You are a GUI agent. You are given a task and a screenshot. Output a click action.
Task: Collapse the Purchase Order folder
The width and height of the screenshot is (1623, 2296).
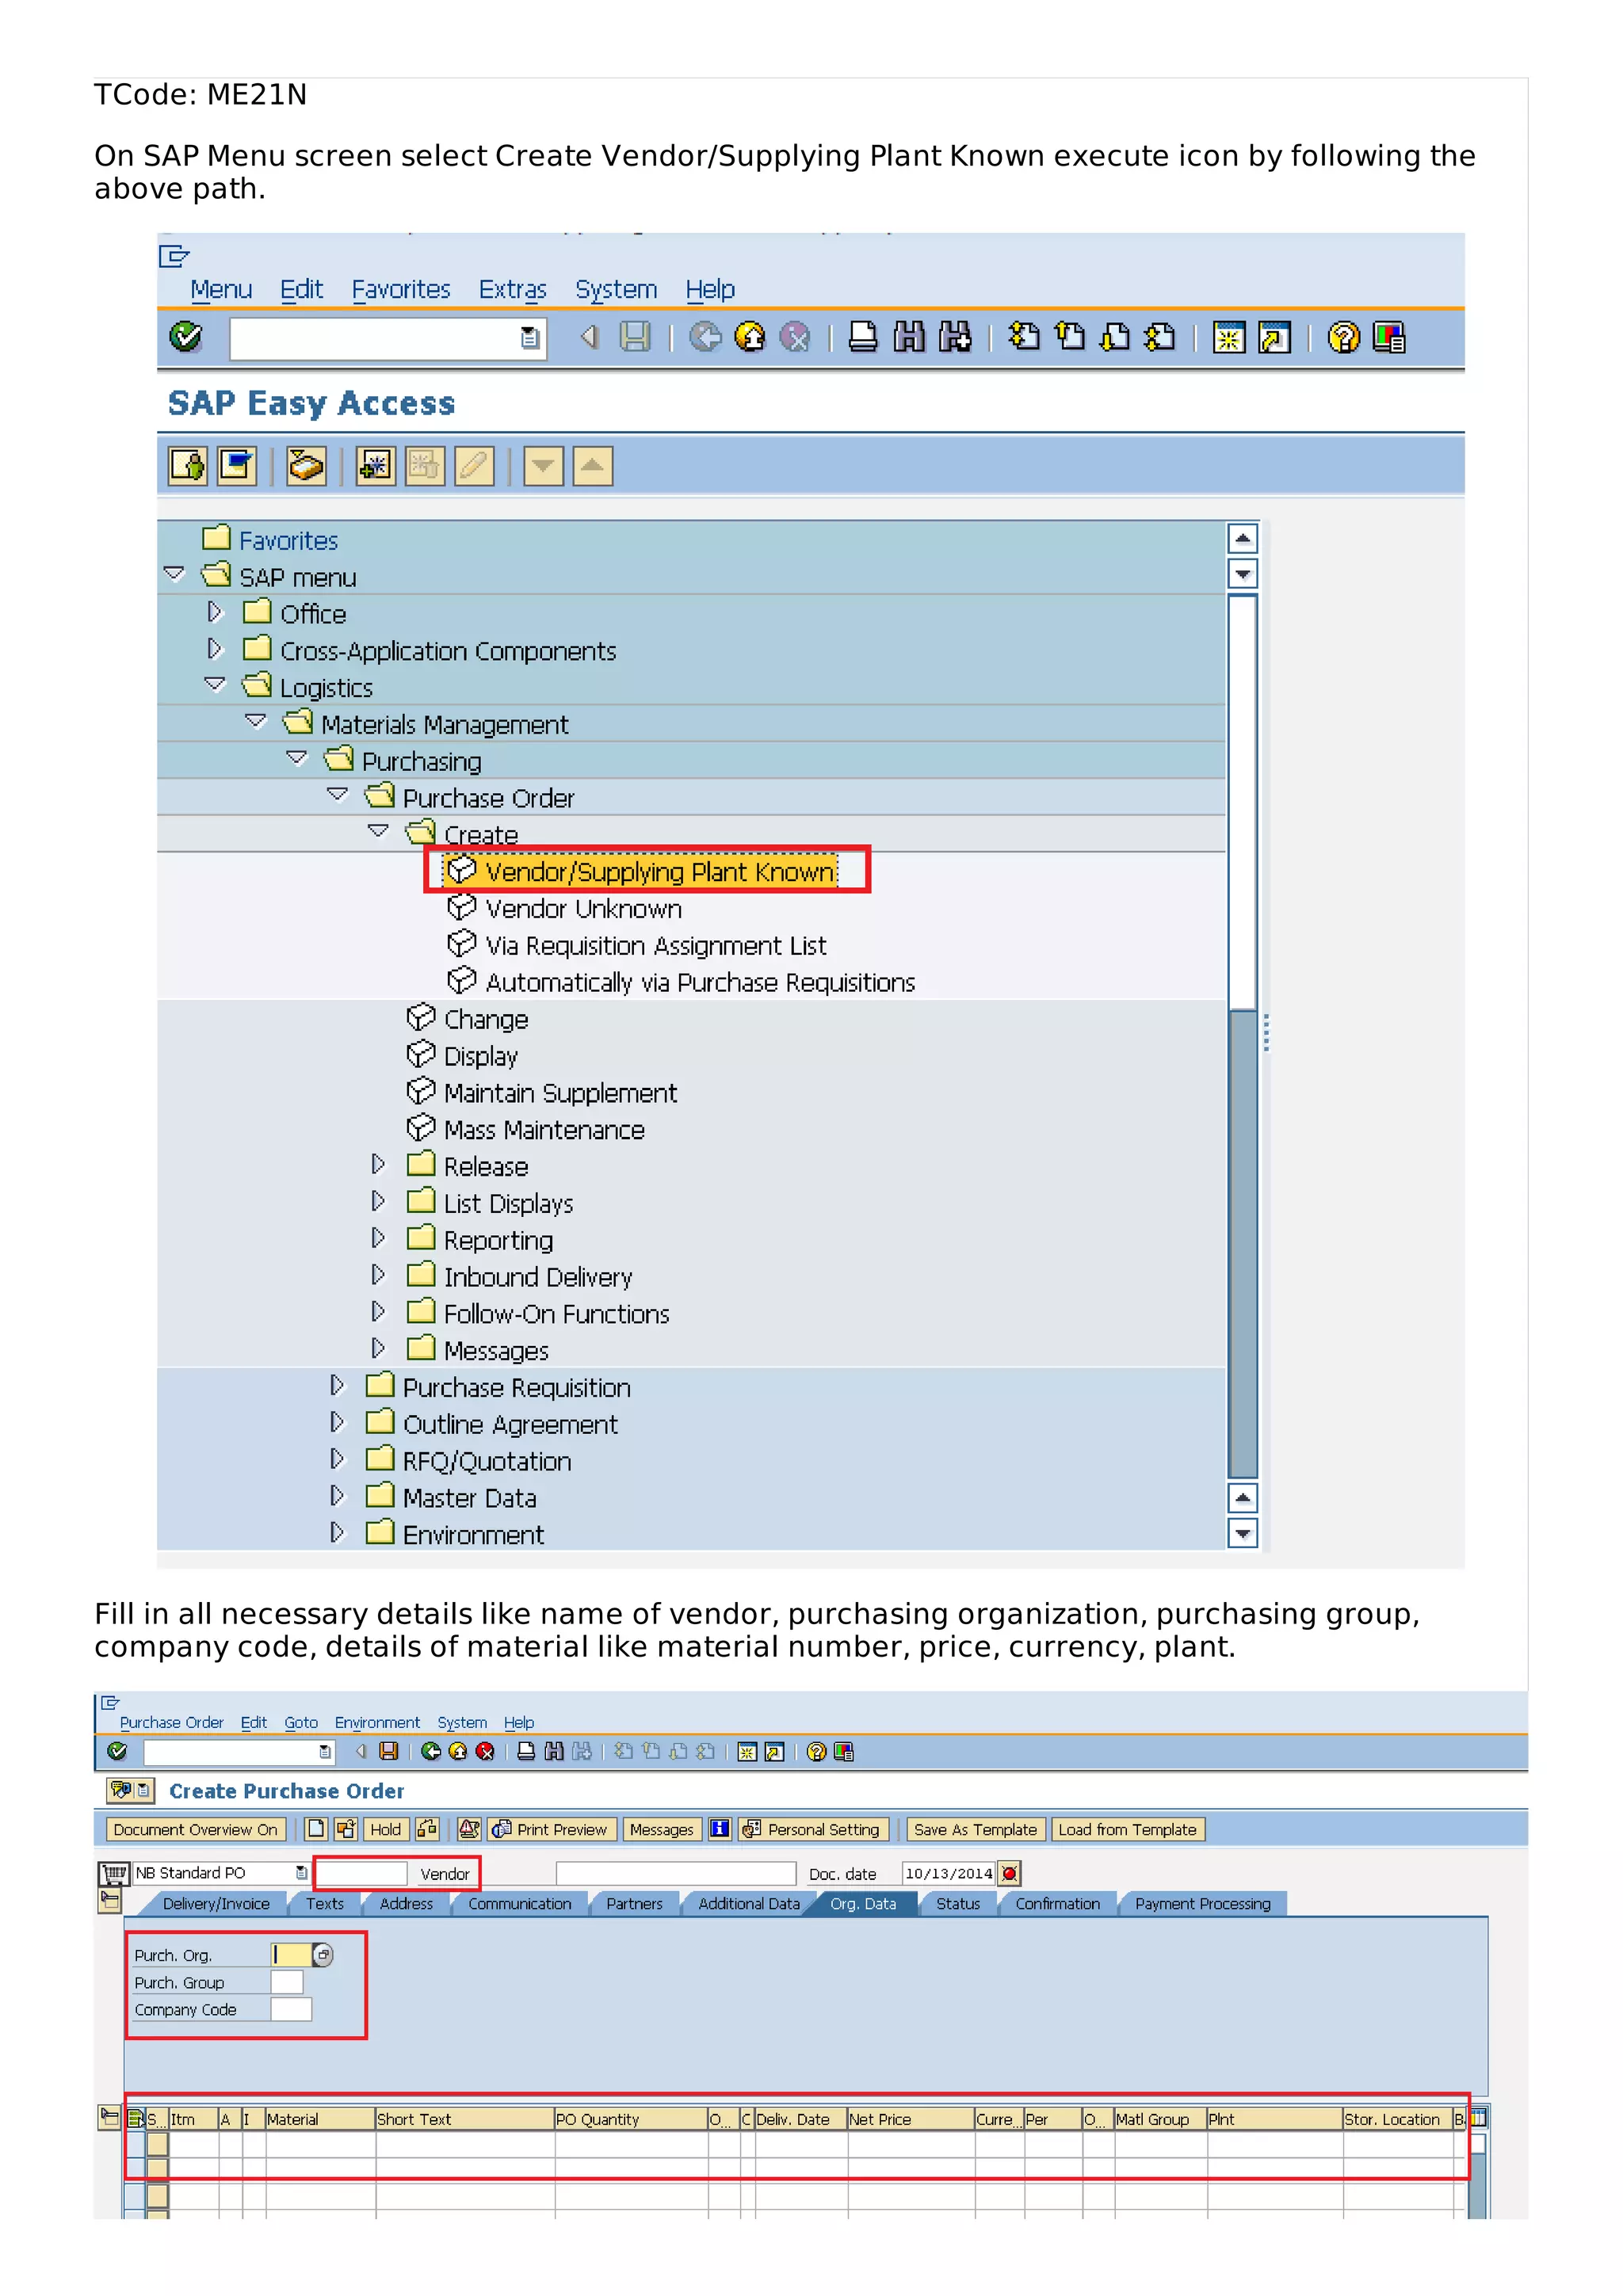coord(338,795)
